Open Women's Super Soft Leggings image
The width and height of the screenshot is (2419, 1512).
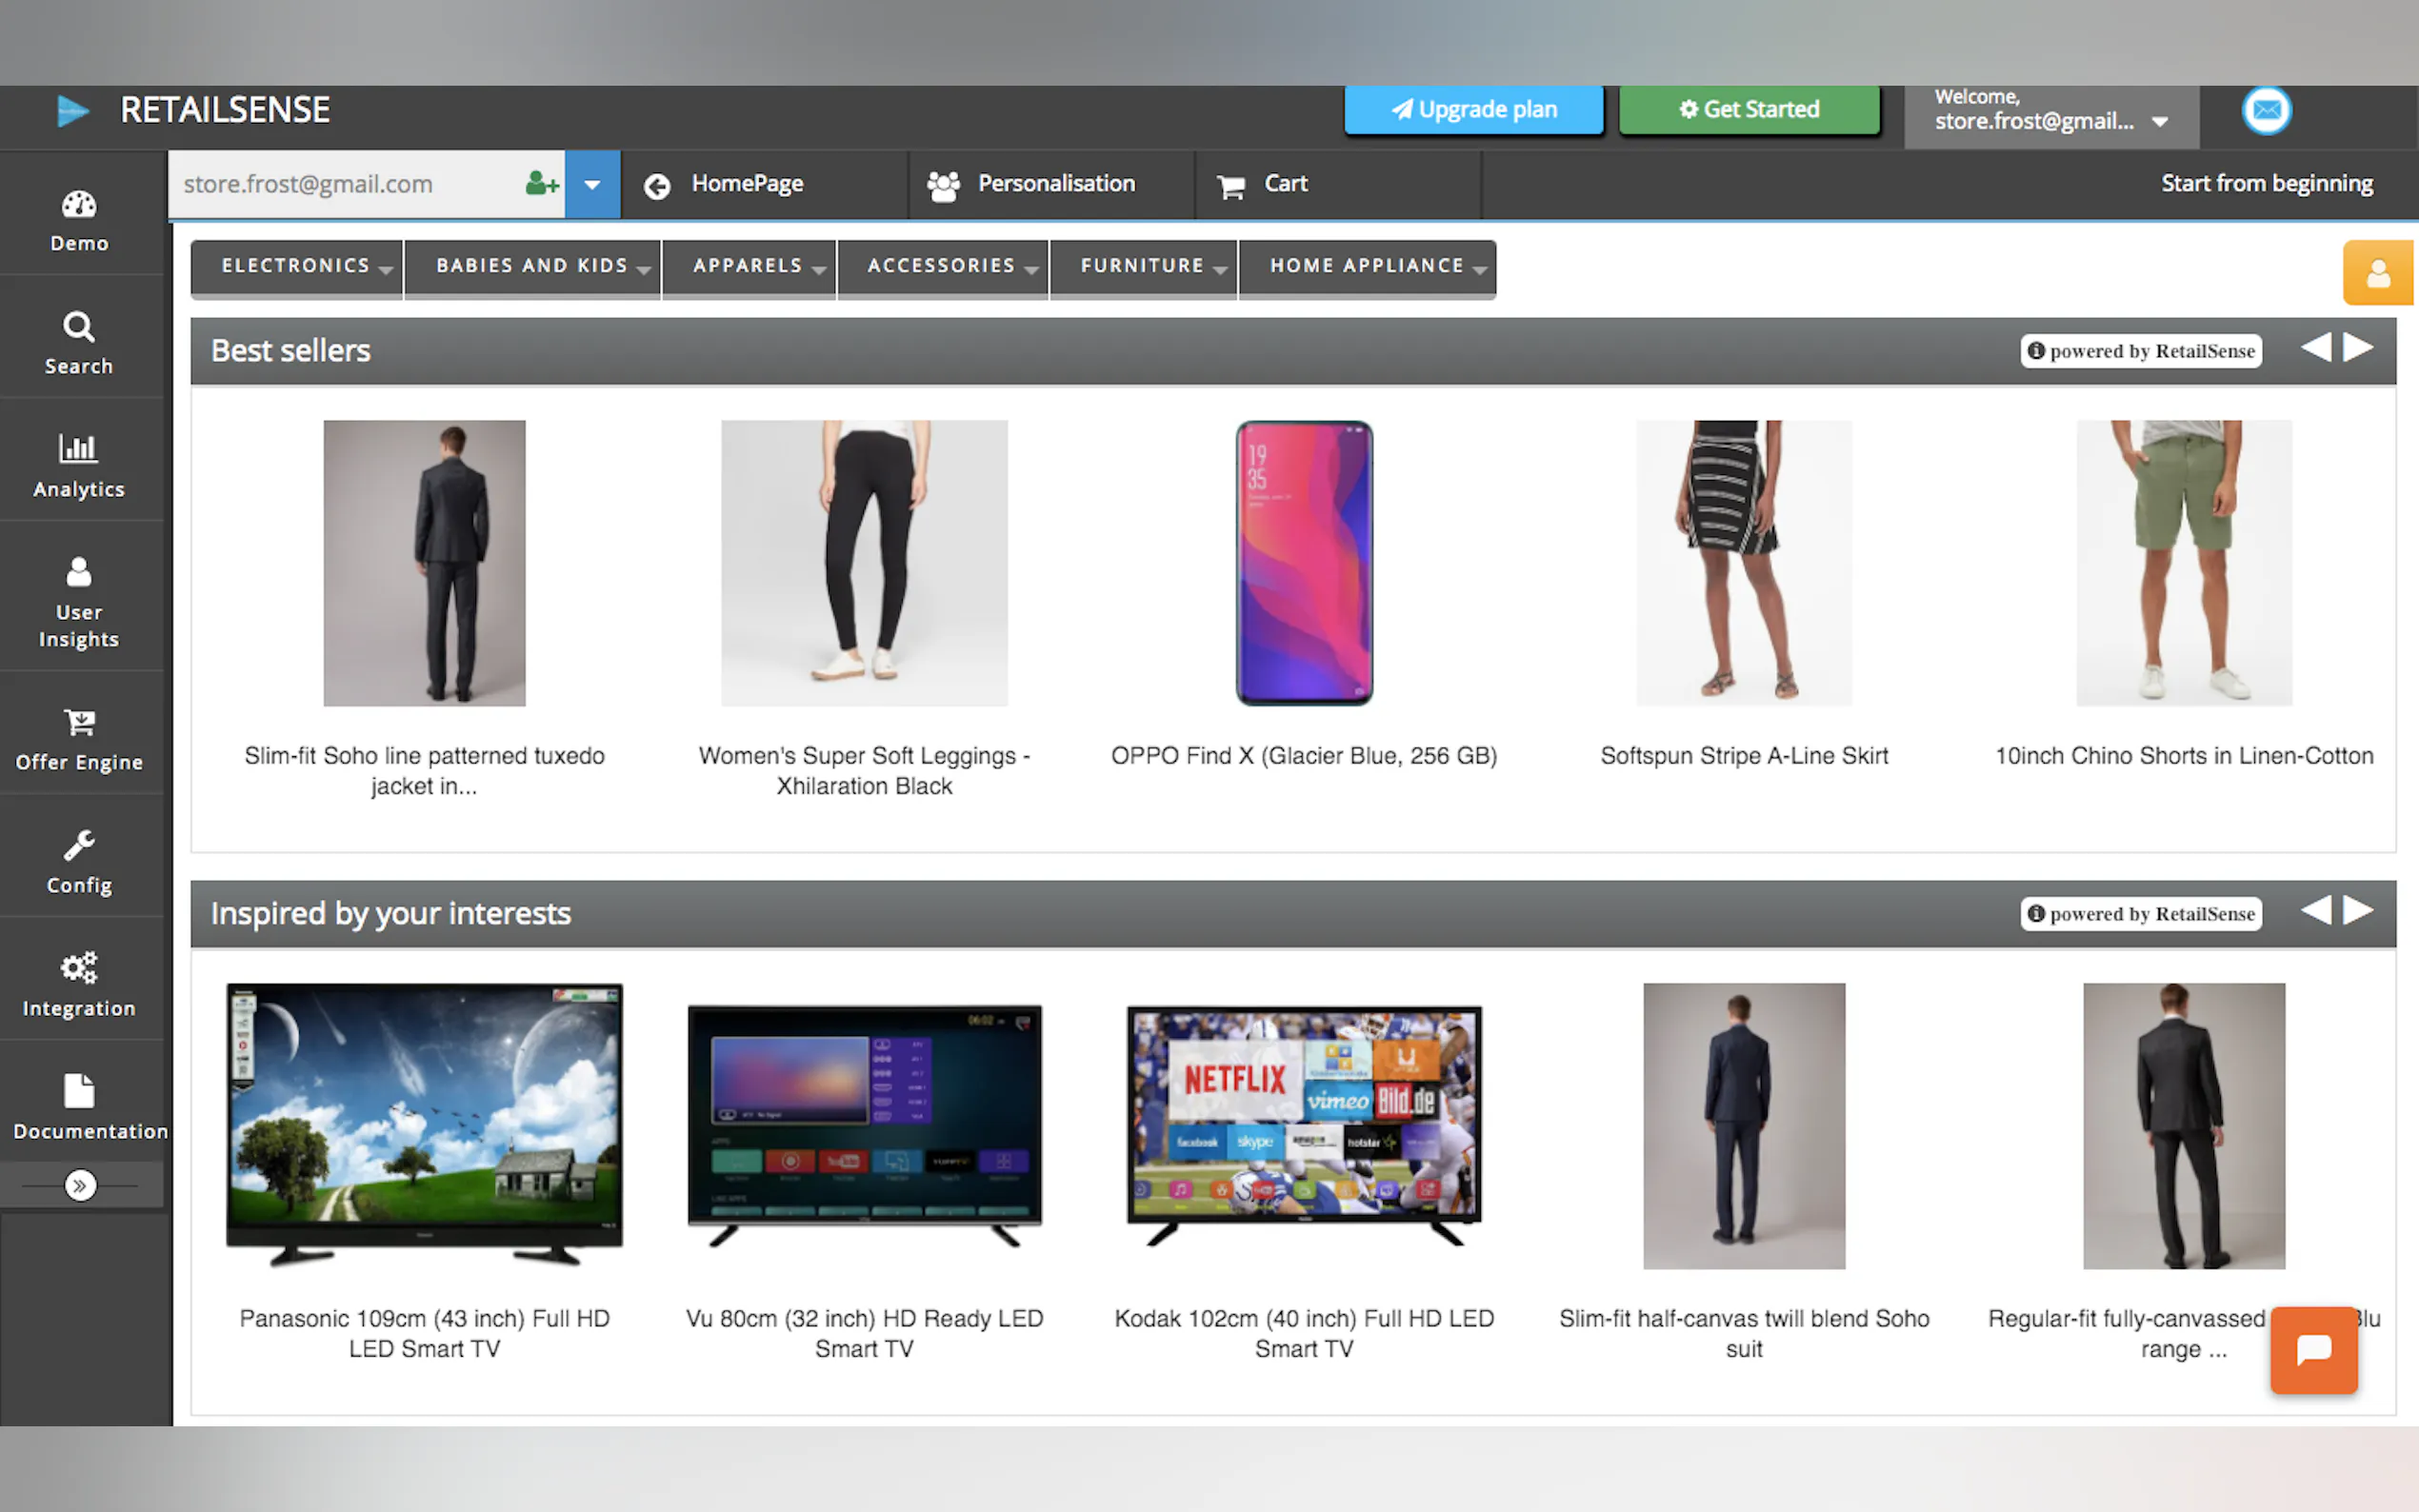[x=864, y=563]
